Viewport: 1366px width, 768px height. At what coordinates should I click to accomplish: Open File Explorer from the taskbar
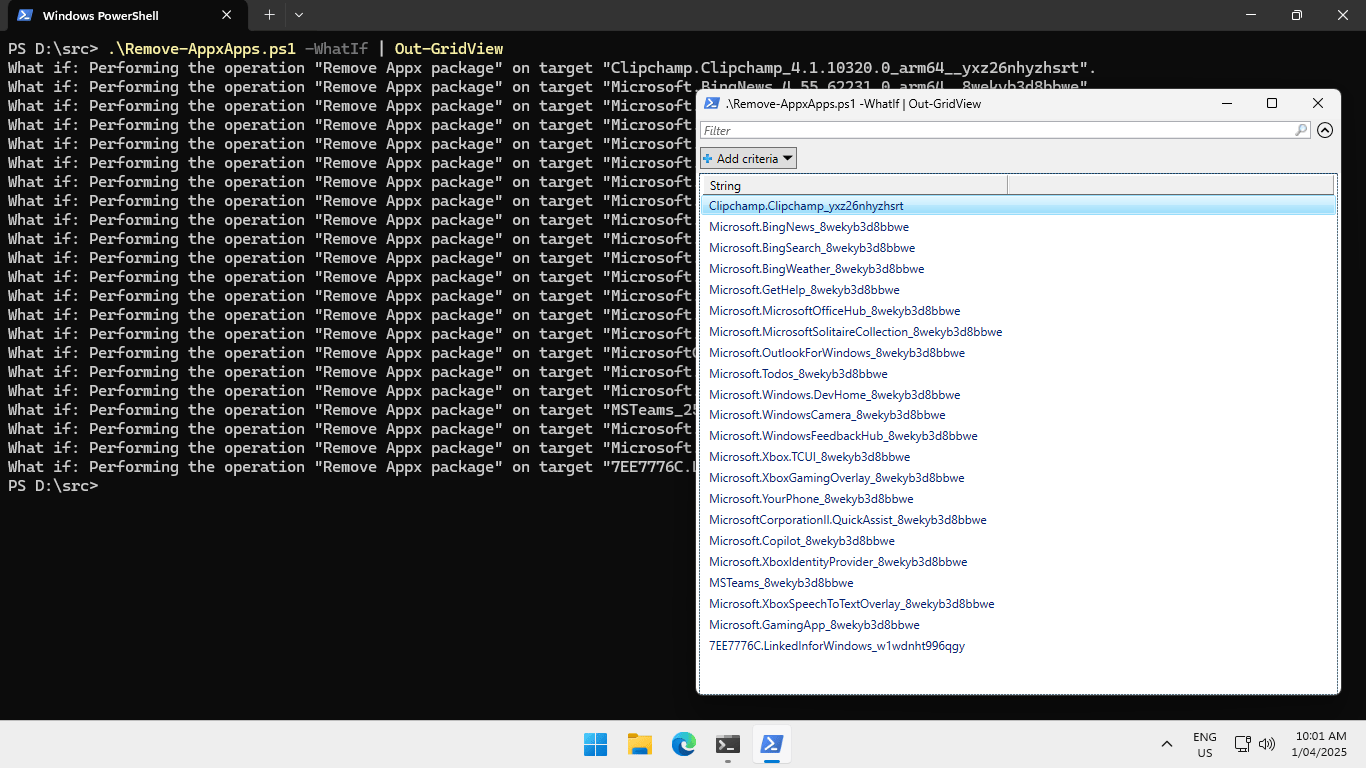click(x=640, y=744)
